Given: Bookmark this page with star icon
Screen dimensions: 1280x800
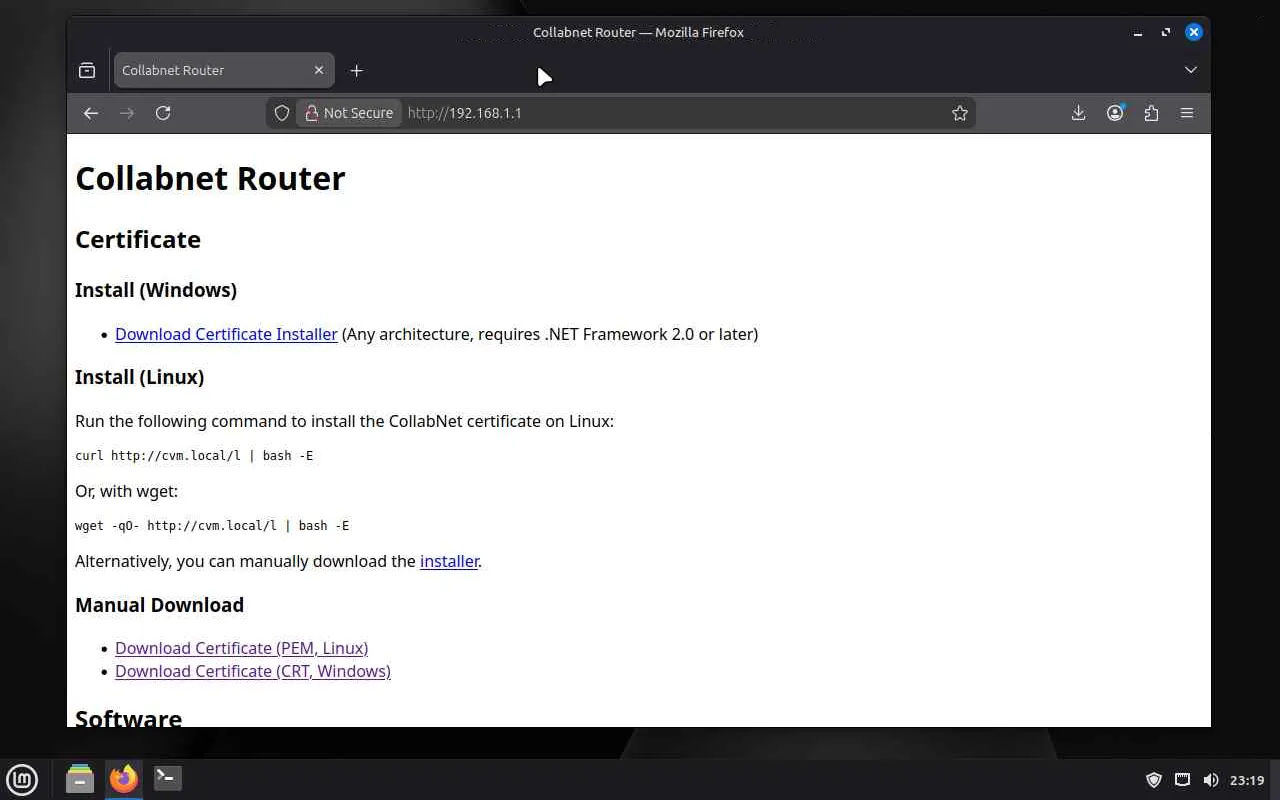Looking at the screenshot, I should point(960,113).
